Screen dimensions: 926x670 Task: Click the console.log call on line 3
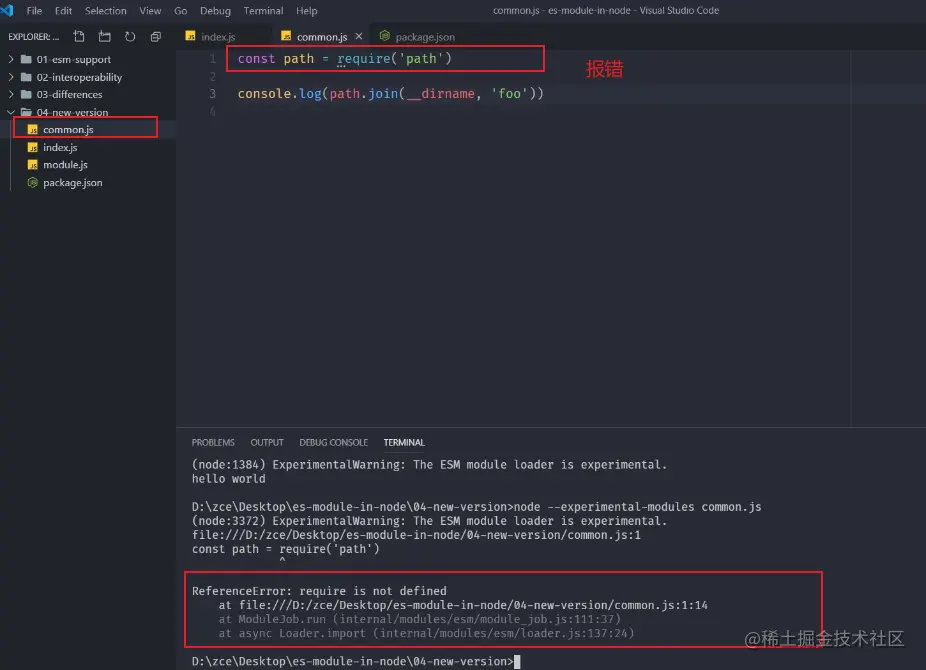coord(279,93)
